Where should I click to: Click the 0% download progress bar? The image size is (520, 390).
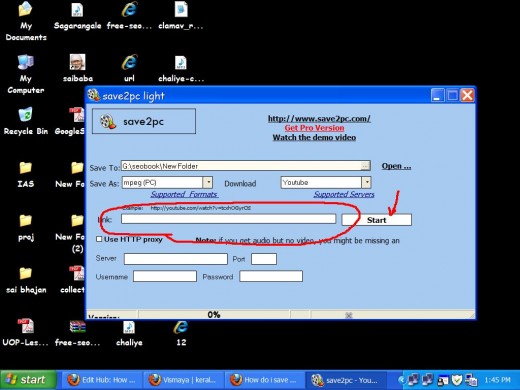pyautogui.click(x=214, y=315)
